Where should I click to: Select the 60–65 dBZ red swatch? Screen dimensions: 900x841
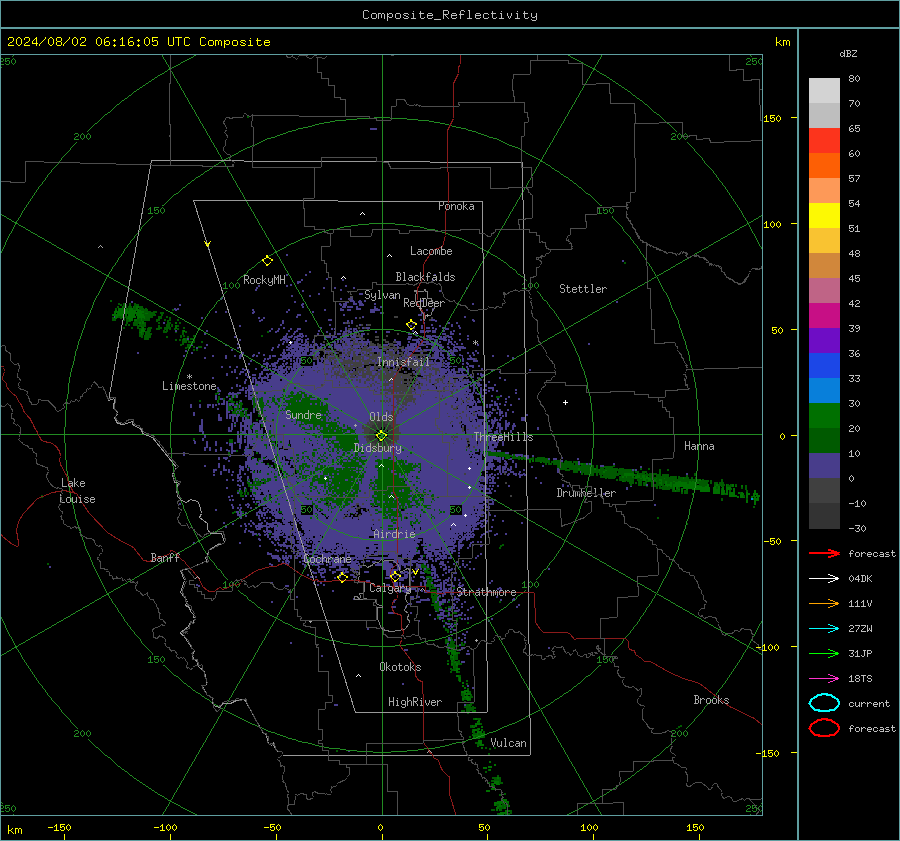pyautogui.click(x=824, y=141)
